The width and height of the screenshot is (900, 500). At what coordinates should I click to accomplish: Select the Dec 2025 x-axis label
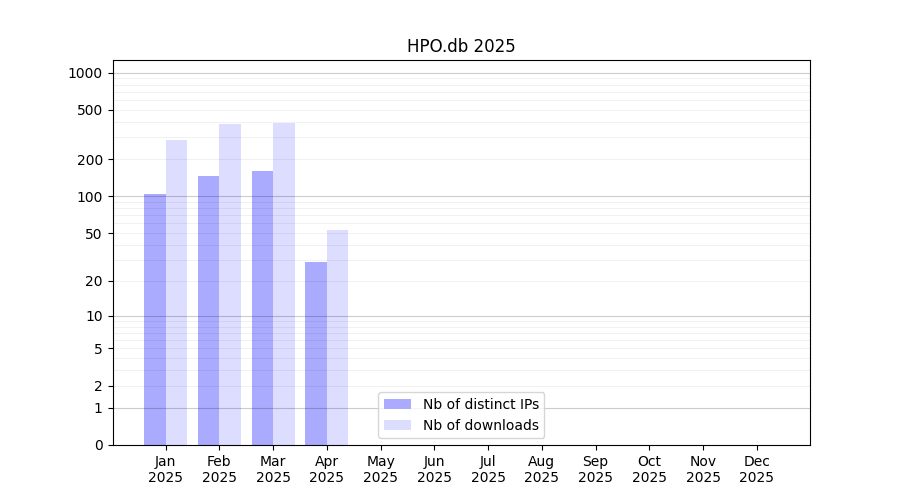click(x=756, y=469)
